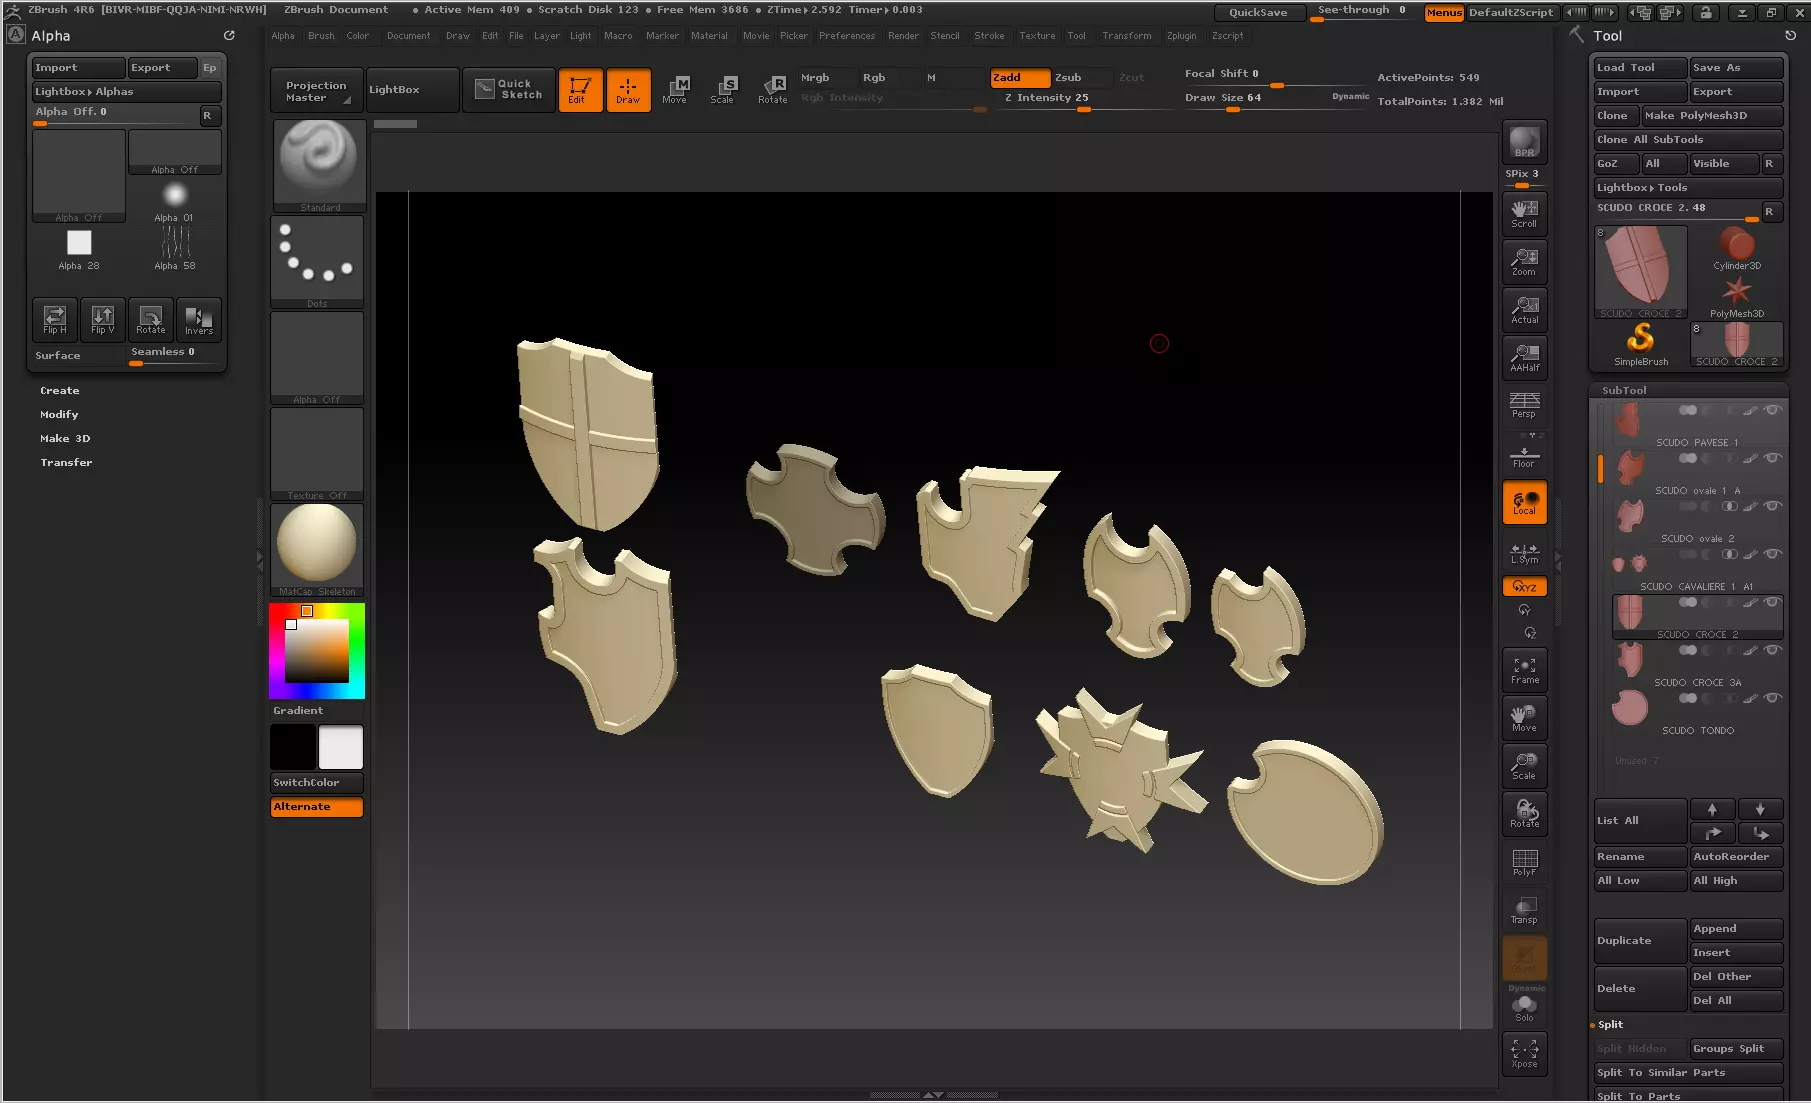Open the Render menu
The height and width of the screenshot is (1103, 1811).
click(x=903, y=36)
